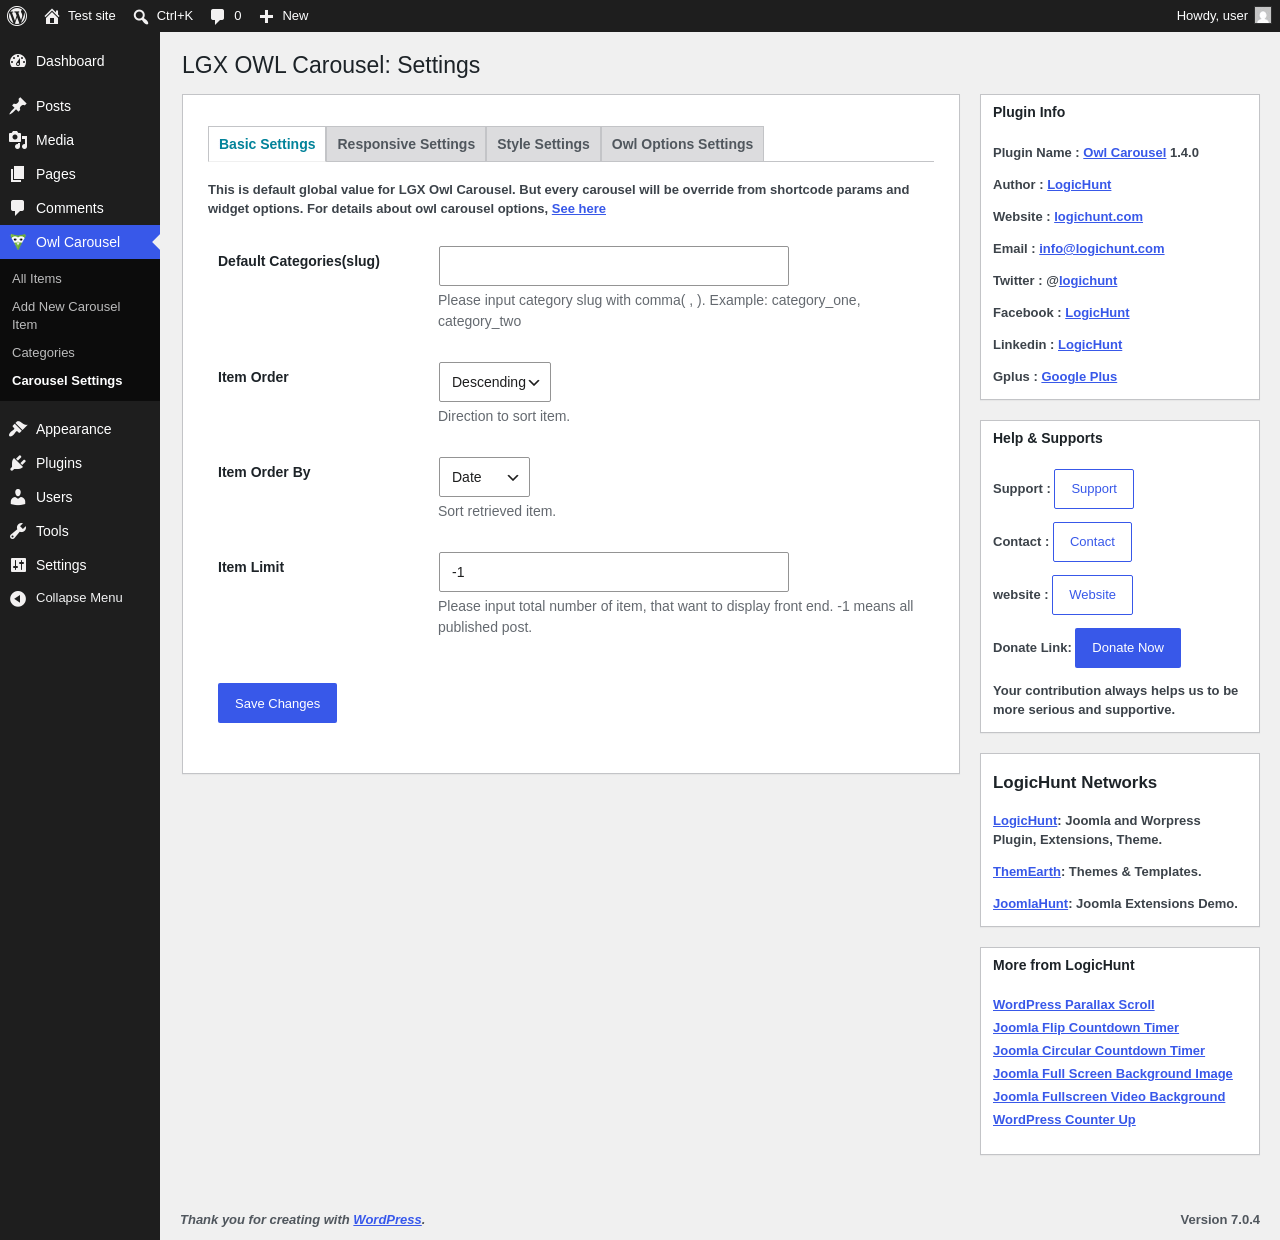Click Donate Now button
Image resolution: width=1280 pixels, height=1240 pixels.
pos(1128,648)
